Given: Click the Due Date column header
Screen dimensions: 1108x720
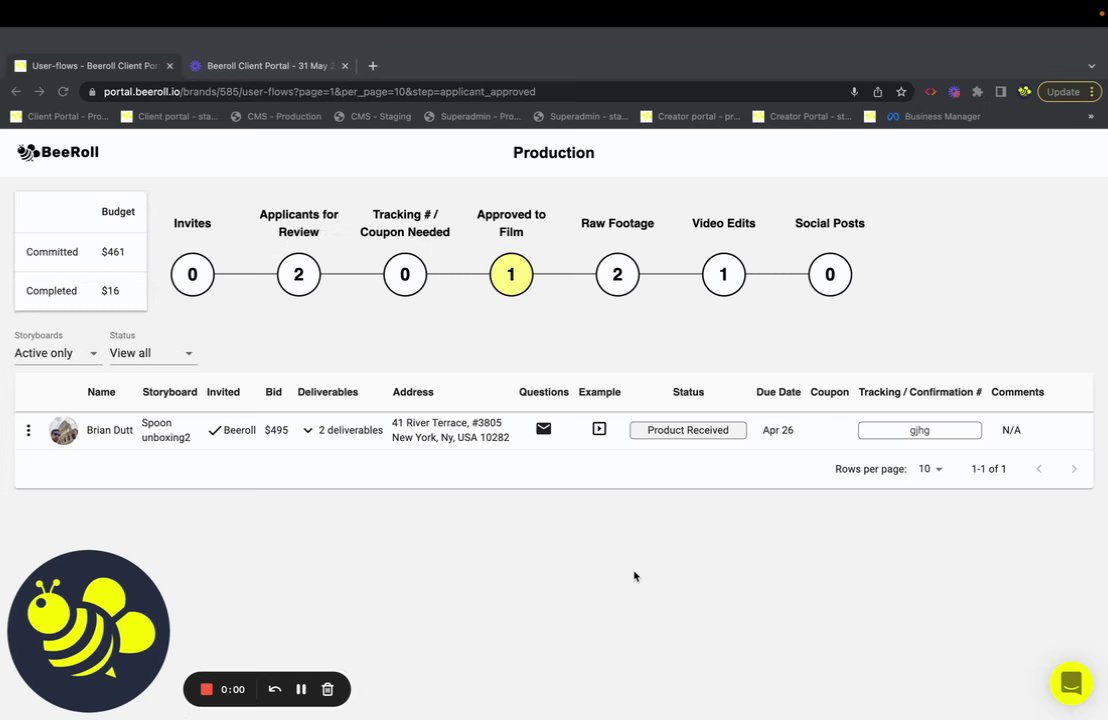Looking at the screenshot, I should coord(778,392).
